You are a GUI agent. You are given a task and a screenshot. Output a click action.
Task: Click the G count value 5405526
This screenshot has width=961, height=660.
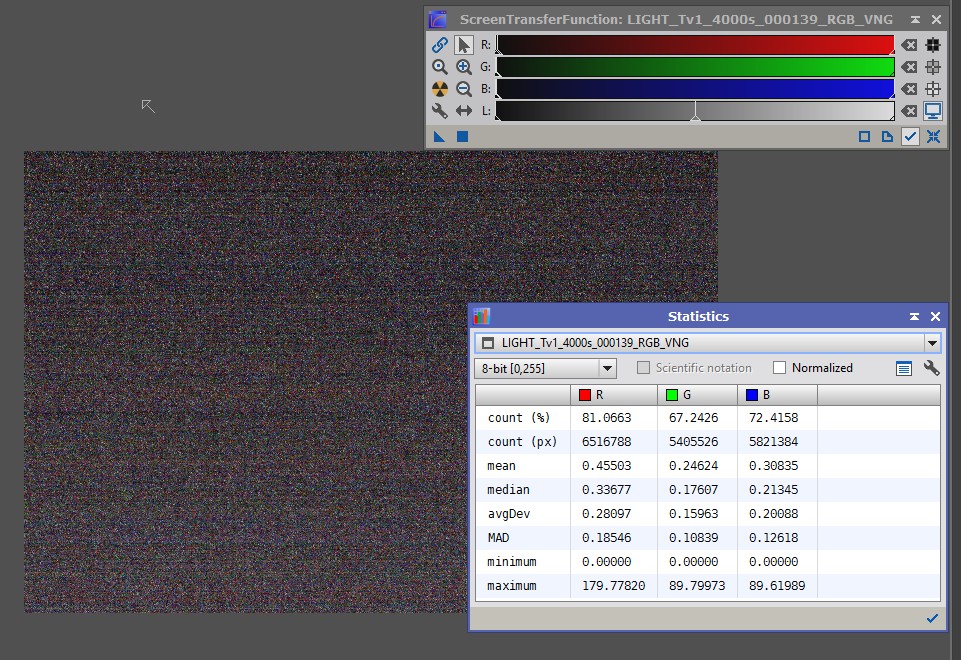click(x=693, y=442)
